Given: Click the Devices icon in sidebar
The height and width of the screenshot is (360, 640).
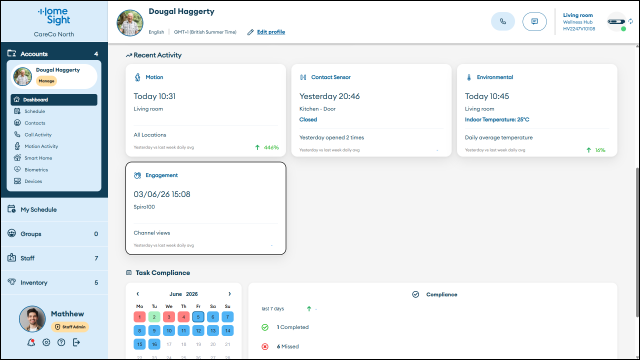Looking at the screenshot, I should point(17,181).
